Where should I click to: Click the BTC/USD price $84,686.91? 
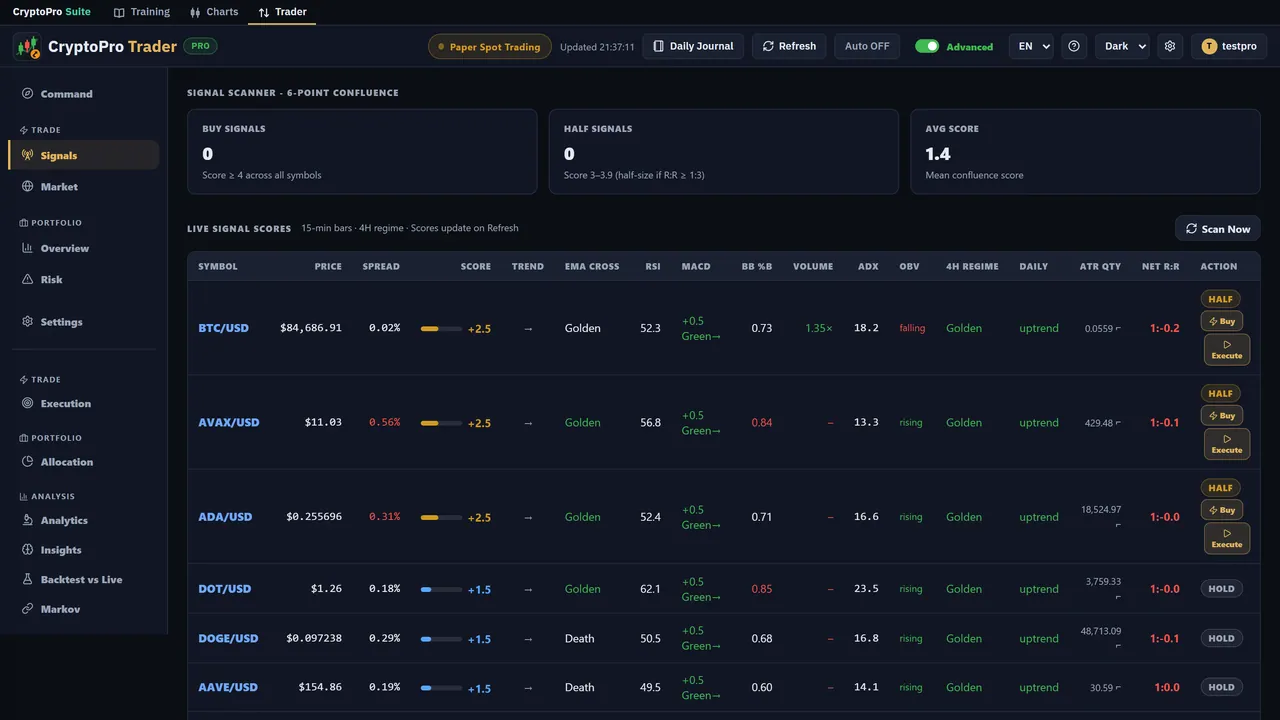[311, 328]
